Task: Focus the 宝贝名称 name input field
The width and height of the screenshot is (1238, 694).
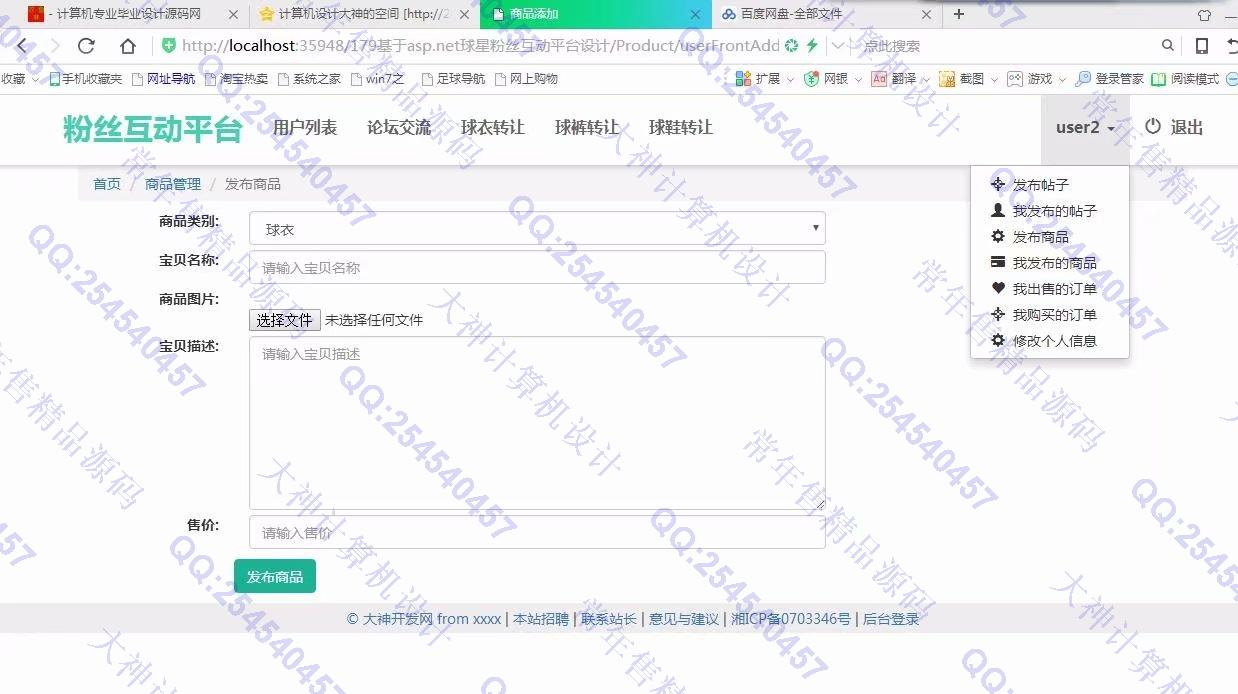Action: [537, 267]
